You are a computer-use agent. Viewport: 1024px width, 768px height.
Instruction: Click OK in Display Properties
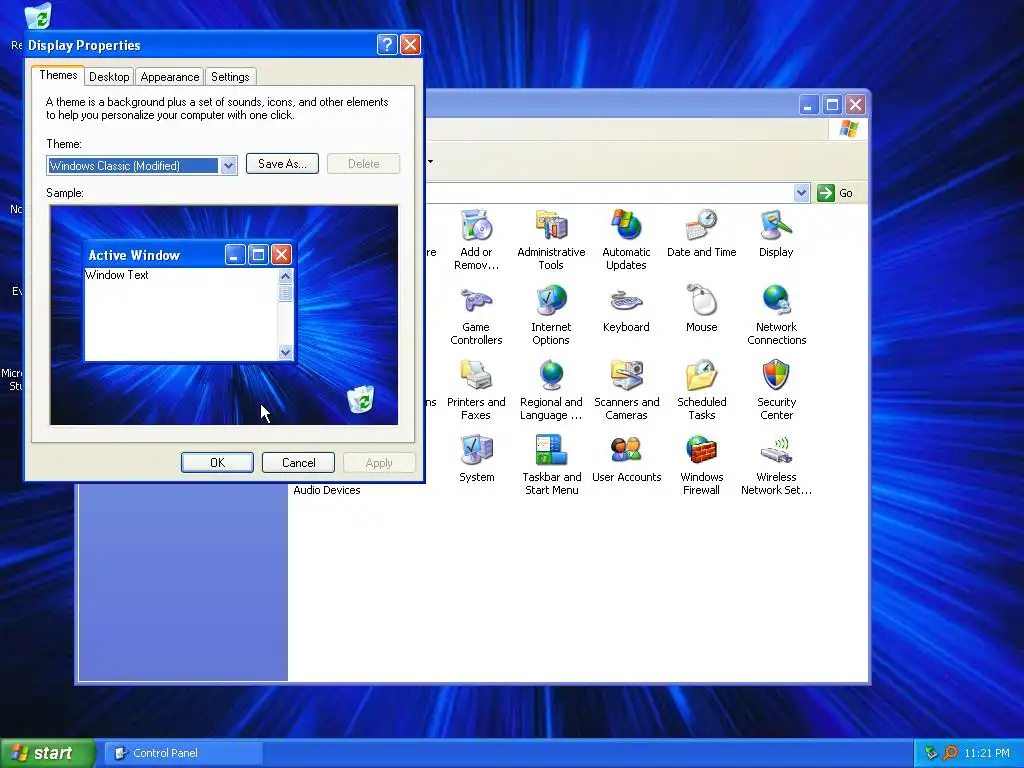click(x=217, y=462)
